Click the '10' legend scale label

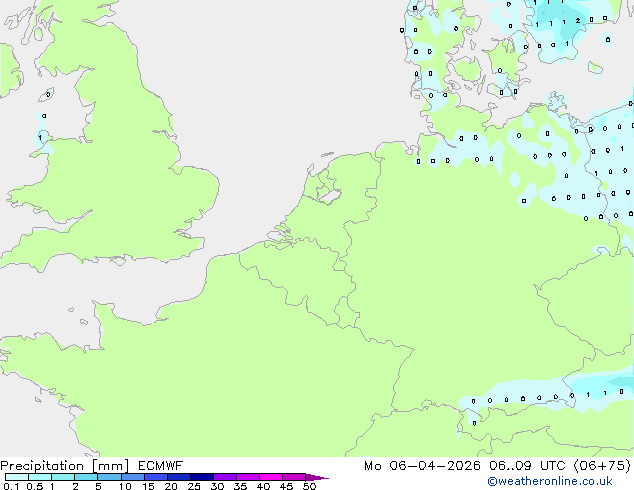click(x=125, y=486)
